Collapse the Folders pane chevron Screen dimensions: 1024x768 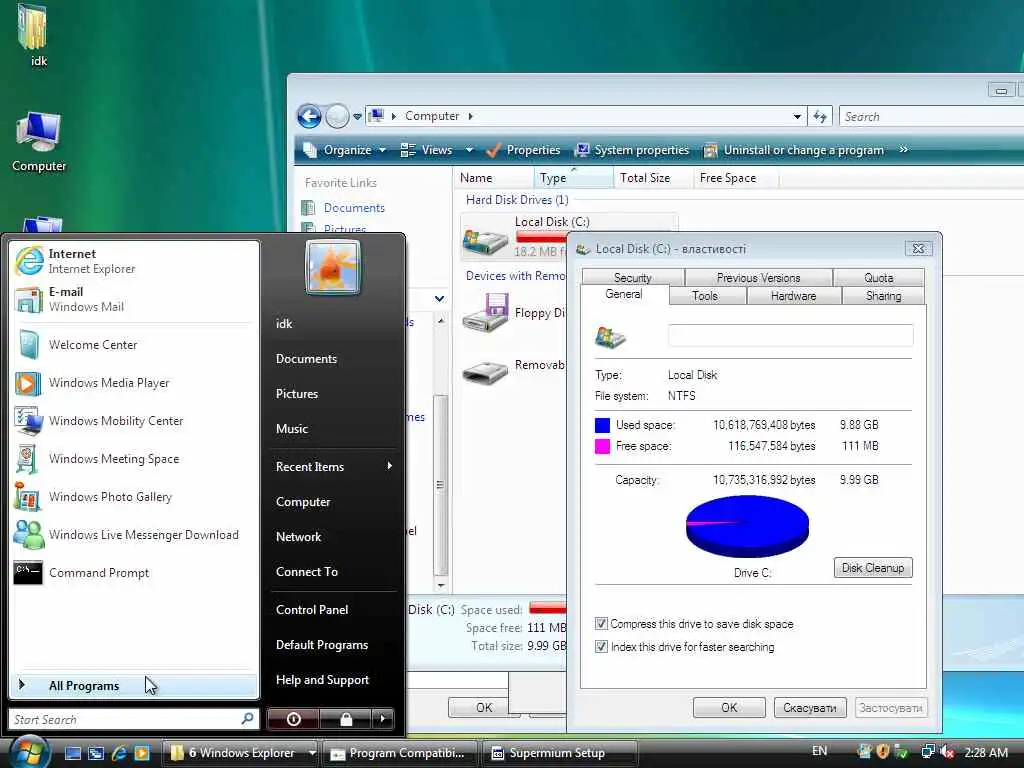tap(440, 298)
